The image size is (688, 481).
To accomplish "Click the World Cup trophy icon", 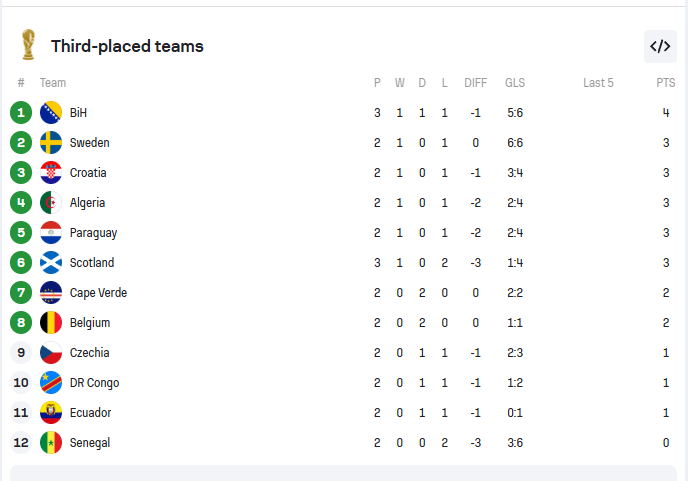I will pos(29,44).
